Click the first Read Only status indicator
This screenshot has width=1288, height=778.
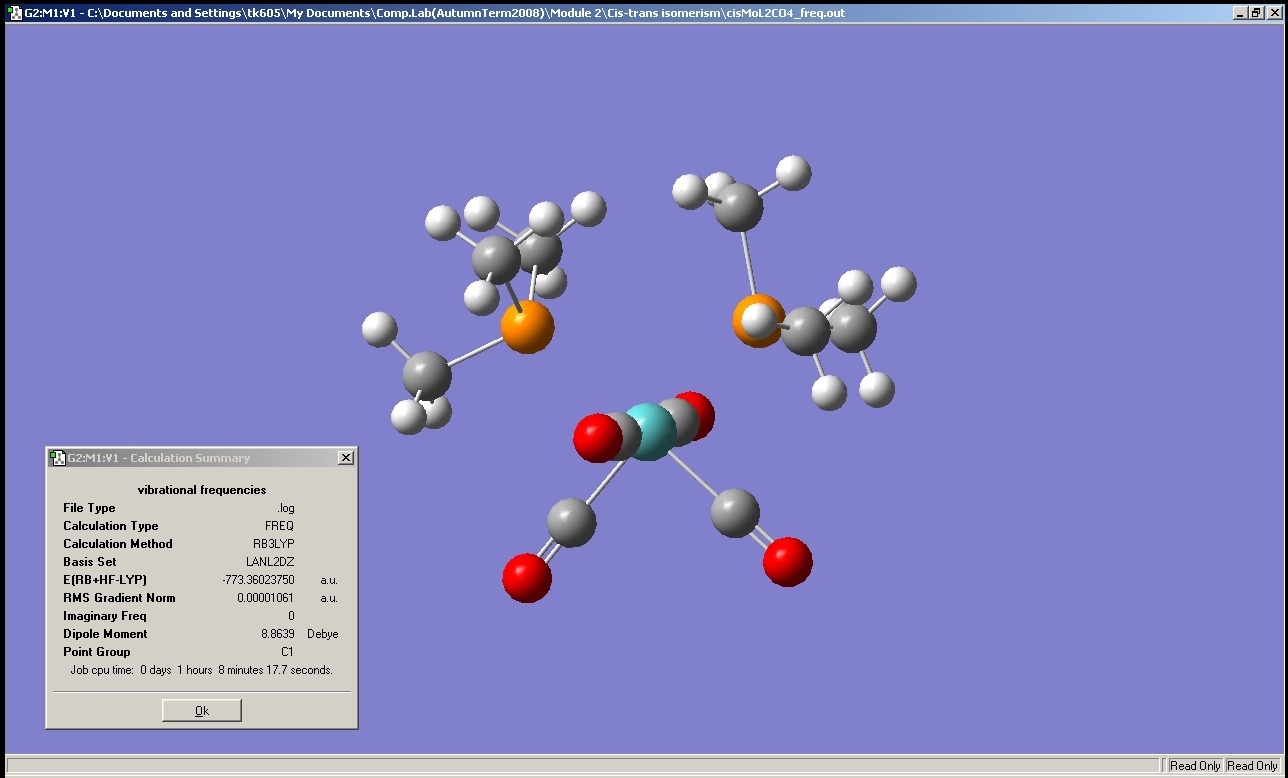(x=1195, y=765)
